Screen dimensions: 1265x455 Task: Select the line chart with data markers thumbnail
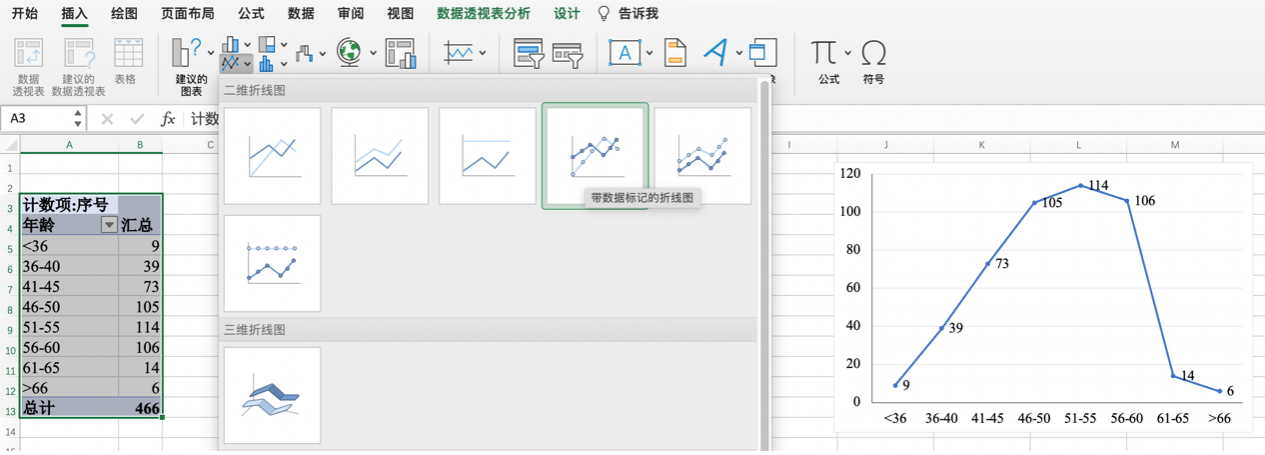click(595, 155)
